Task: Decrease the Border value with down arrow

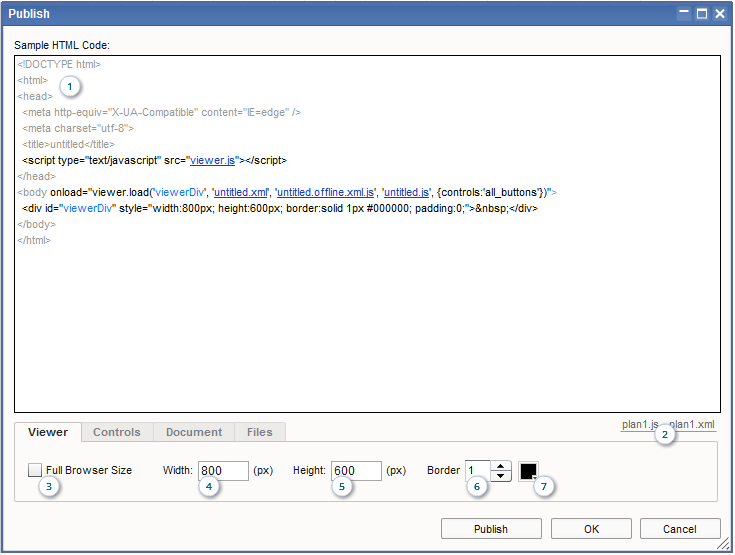Action: (501, 476)
